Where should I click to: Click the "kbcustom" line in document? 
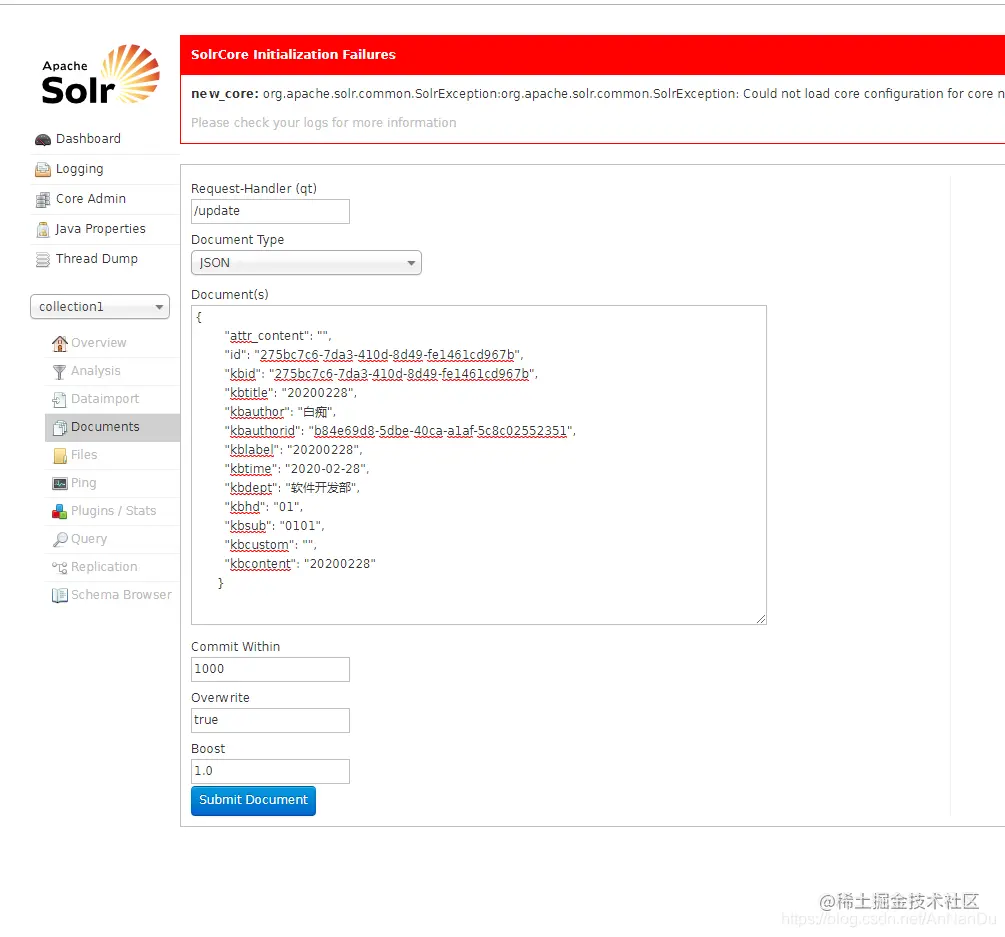pyautogui.click(x=270, y=545)
